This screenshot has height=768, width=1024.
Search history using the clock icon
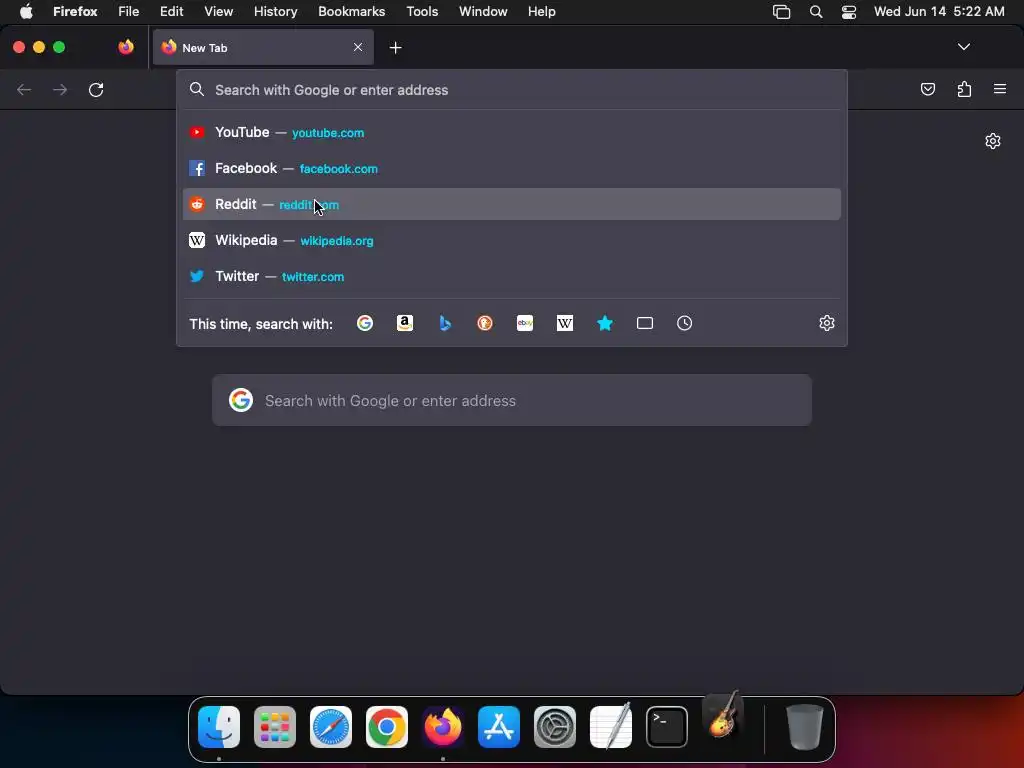click(684, 323)
